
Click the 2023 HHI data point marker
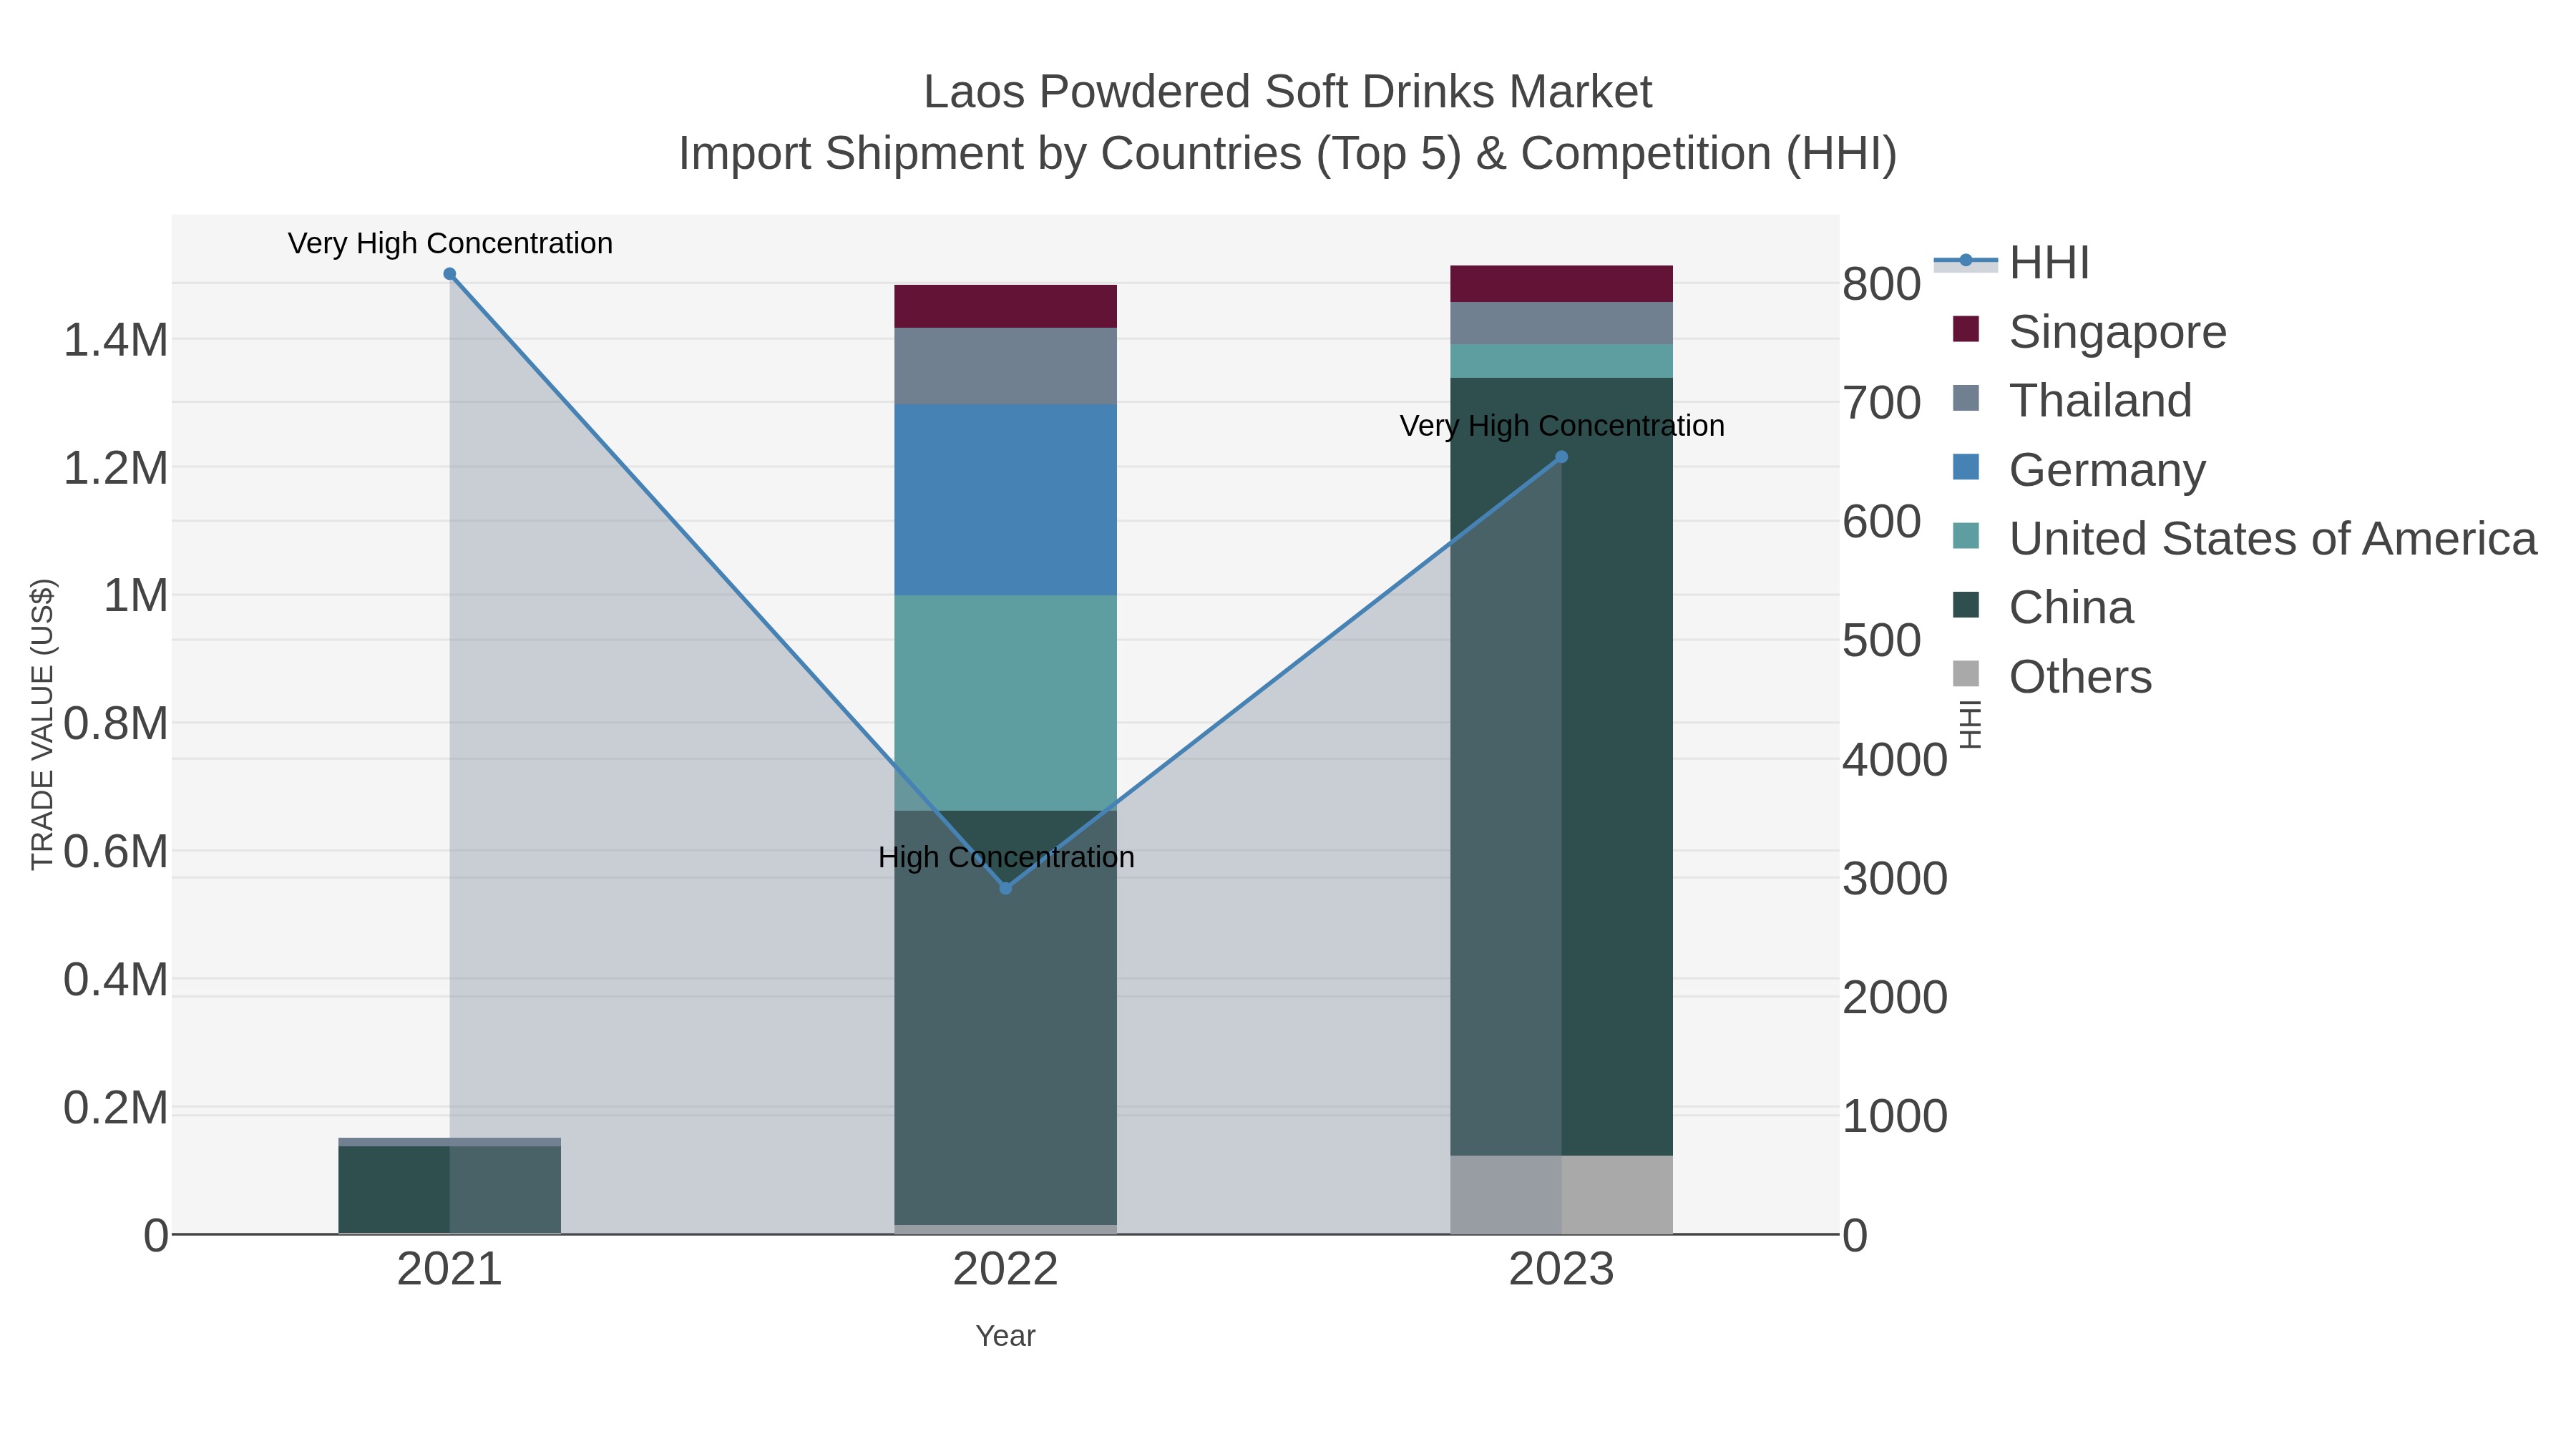1562,457
